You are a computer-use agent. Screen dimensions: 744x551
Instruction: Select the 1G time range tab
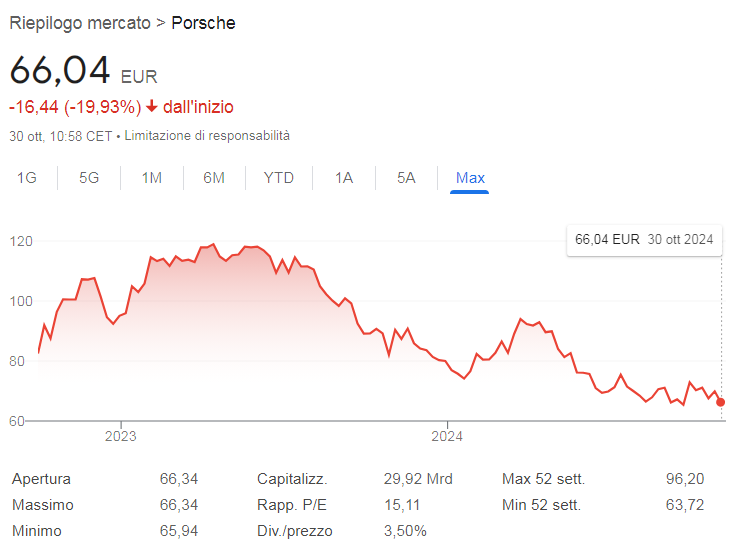click(27, 178)
